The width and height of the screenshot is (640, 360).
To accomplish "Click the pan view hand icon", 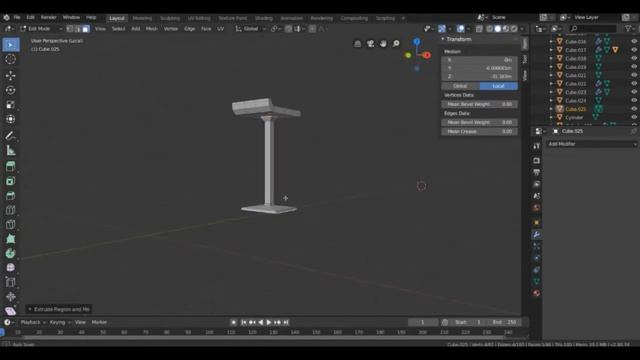I will click(x=383, y=44).
